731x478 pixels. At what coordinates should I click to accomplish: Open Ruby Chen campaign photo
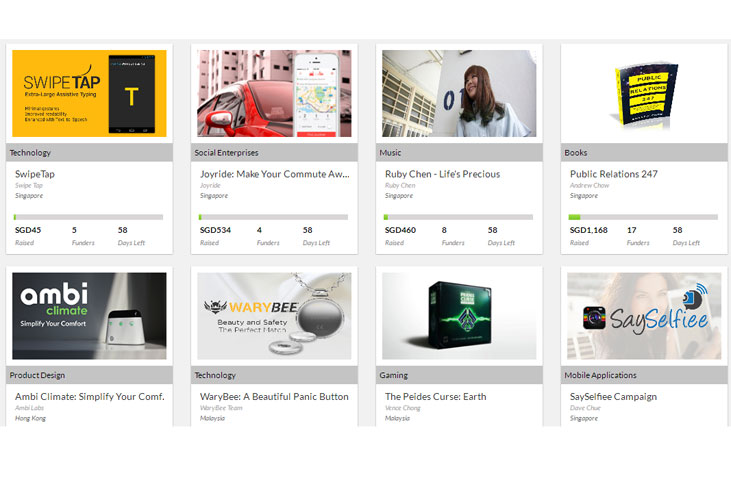[x=459, y=94]
